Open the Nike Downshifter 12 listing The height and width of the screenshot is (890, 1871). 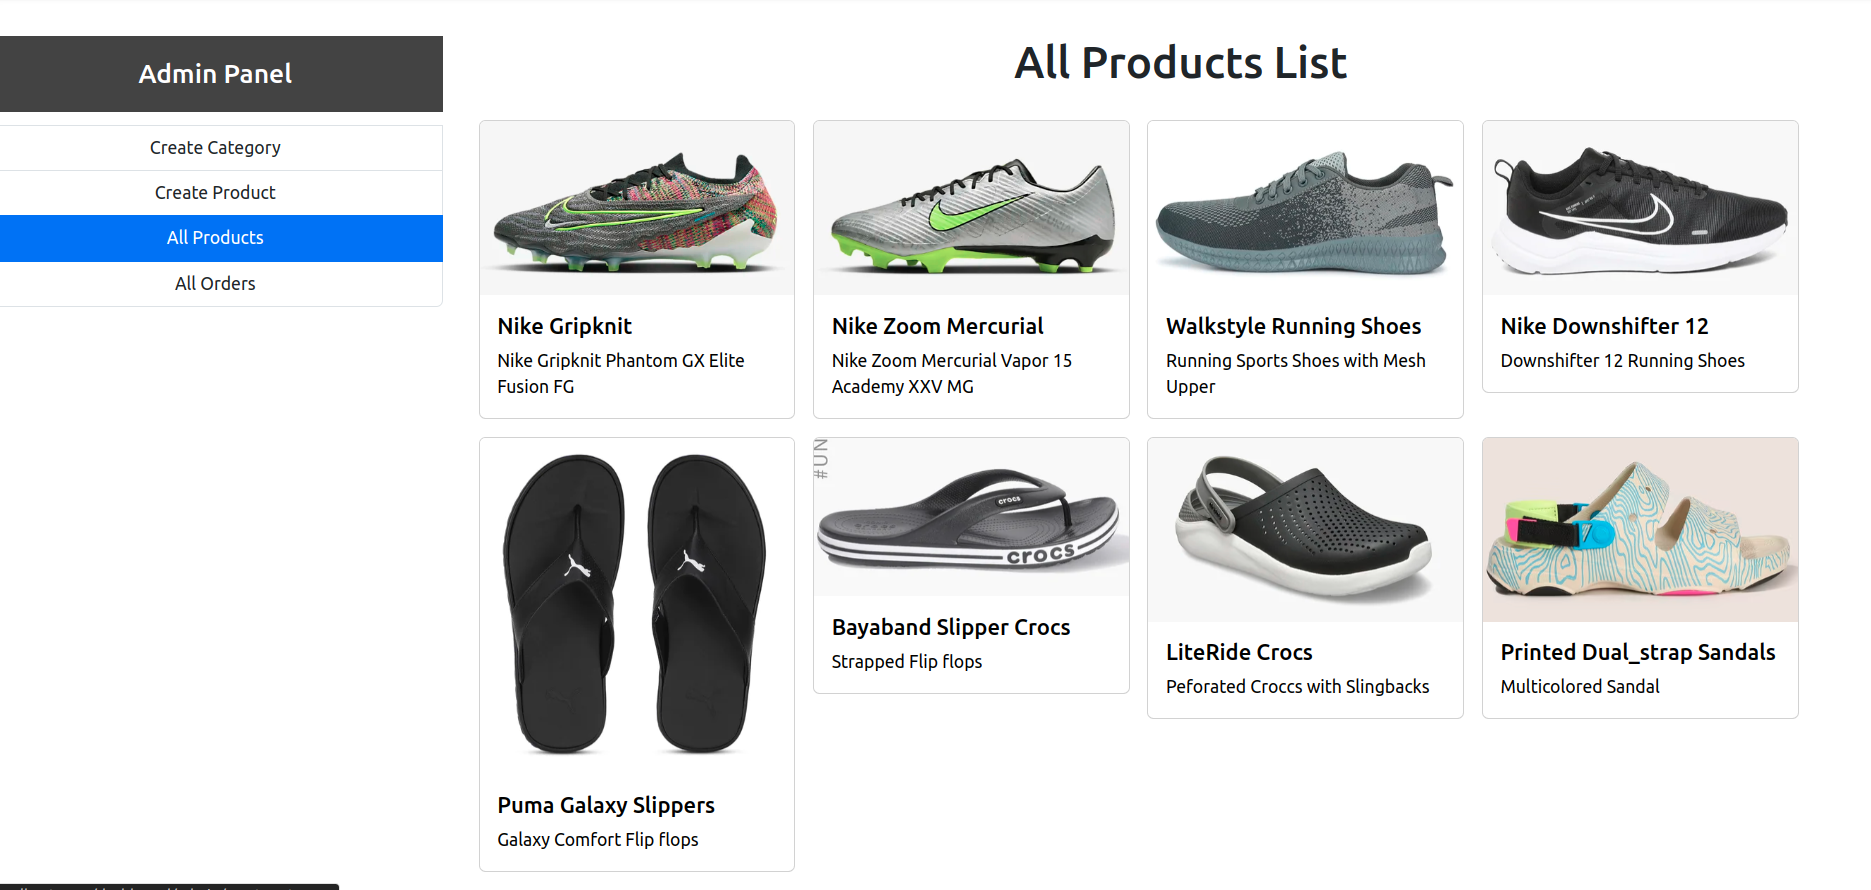coord(1604,326)
